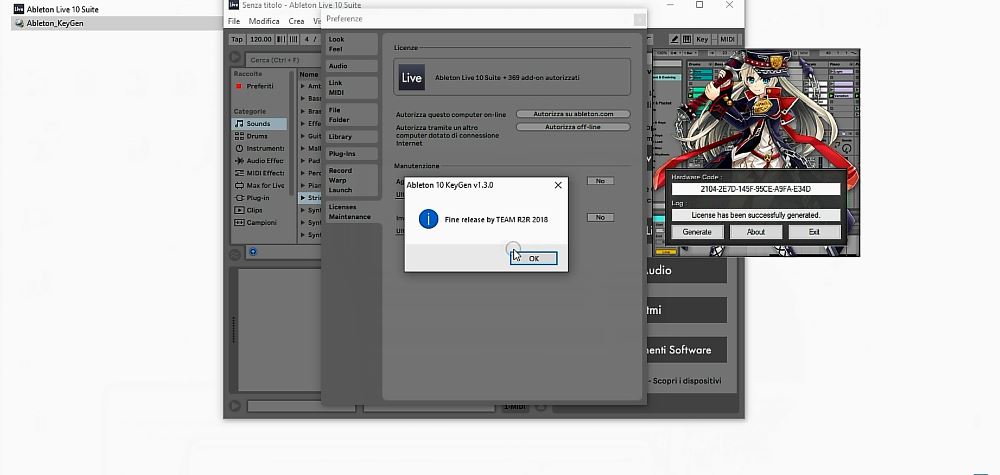This screenshot has height=475, width=1000.
Task: Expand the Mall folder in browser list
Action: point(303,149)
